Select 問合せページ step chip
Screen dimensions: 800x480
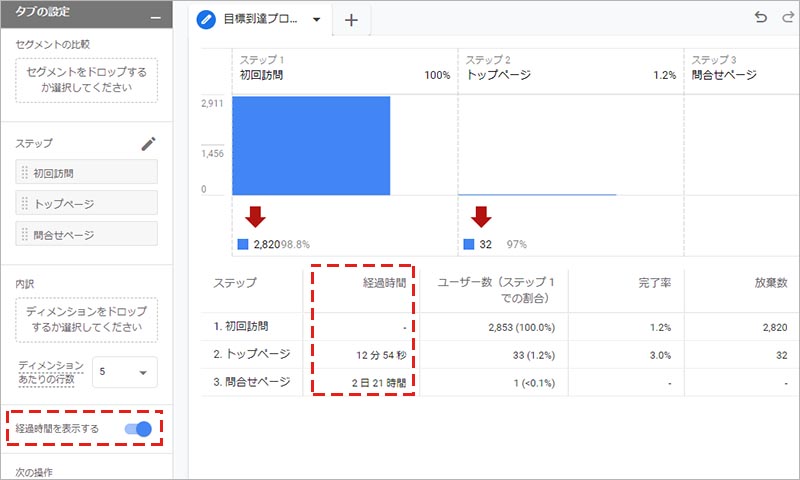(x=86, y=234)
